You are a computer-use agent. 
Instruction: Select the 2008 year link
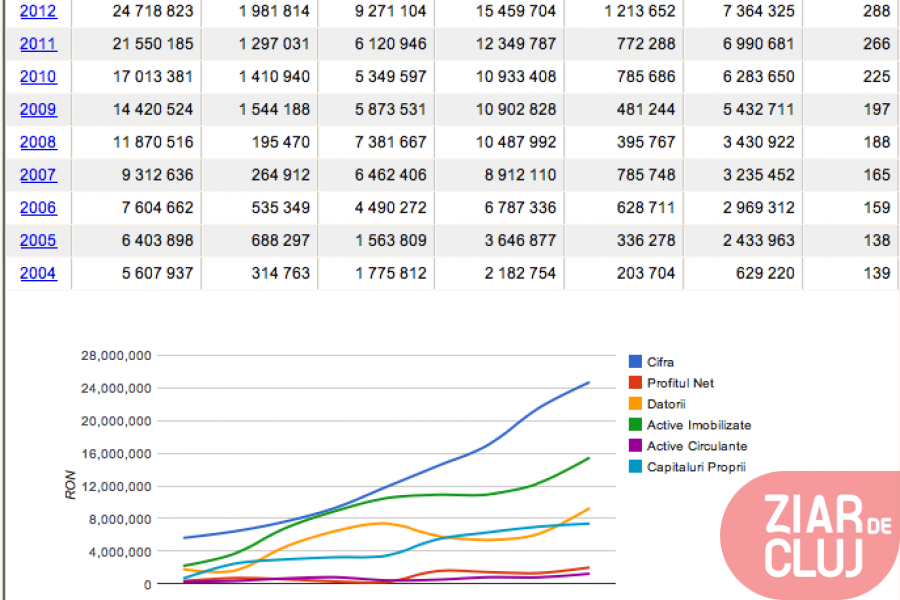pyautogui.click(x=38, y=143)
